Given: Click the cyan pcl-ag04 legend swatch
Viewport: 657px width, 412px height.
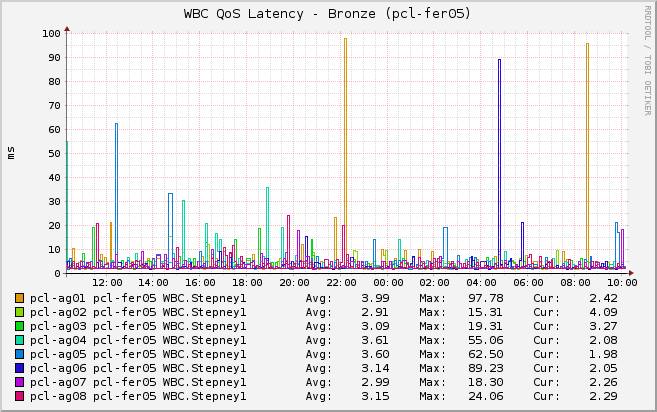Looking at the screenshot, I should 19,340.
